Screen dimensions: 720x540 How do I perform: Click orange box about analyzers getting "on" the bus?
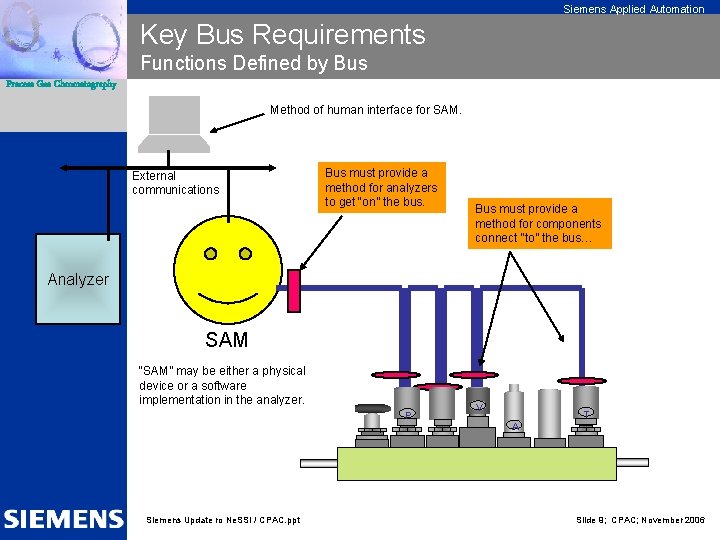[382, 187]
